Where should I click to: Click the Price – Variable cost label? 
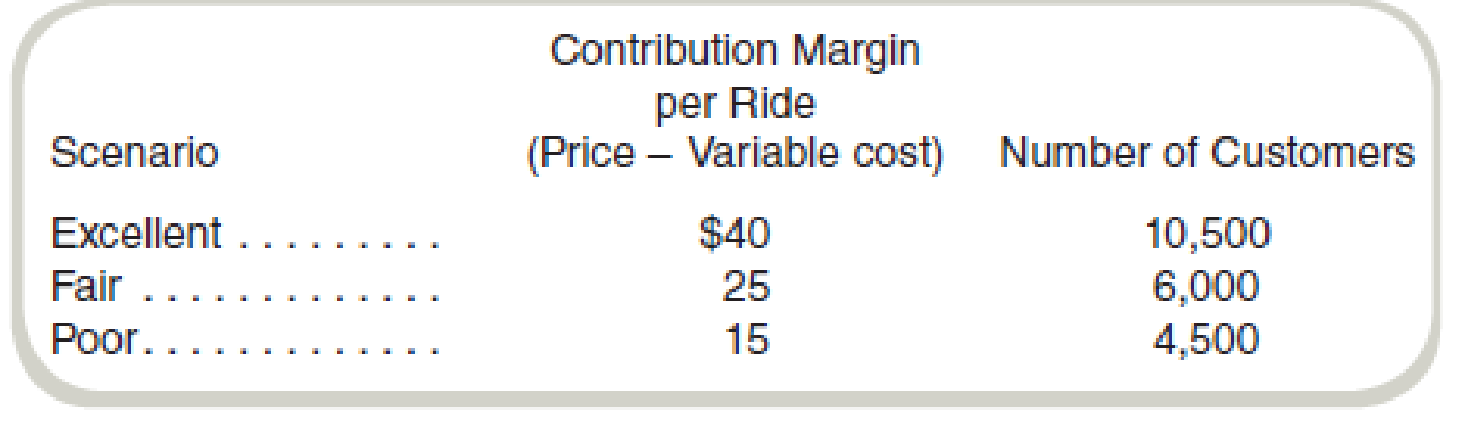point(735,155)
